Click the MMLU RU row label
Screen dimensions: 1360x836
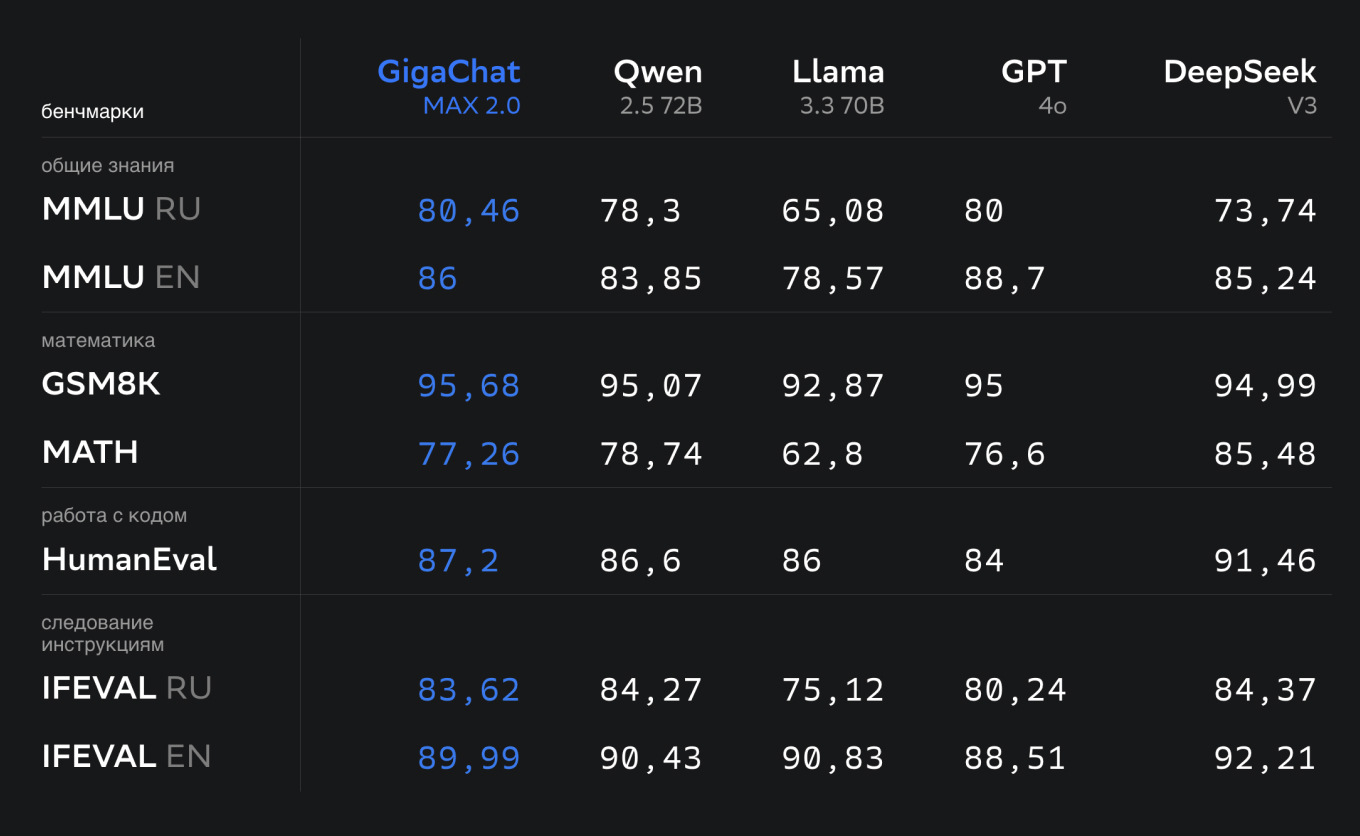(121, 209)
